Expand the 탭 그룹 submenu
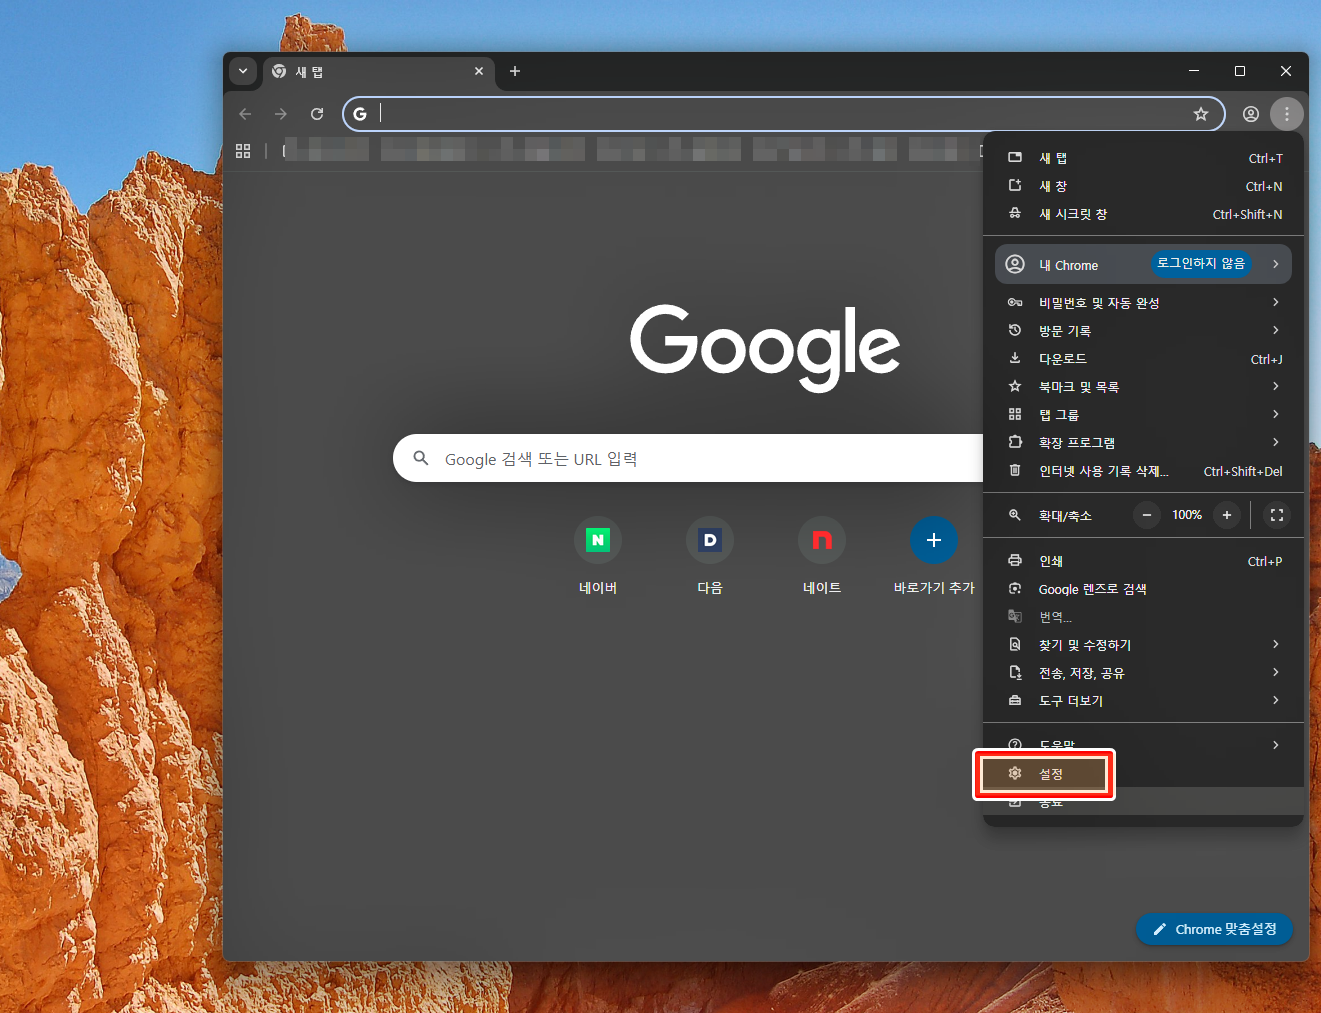Viewport: 1321px width, 1013px height. tap(1143, 414)
